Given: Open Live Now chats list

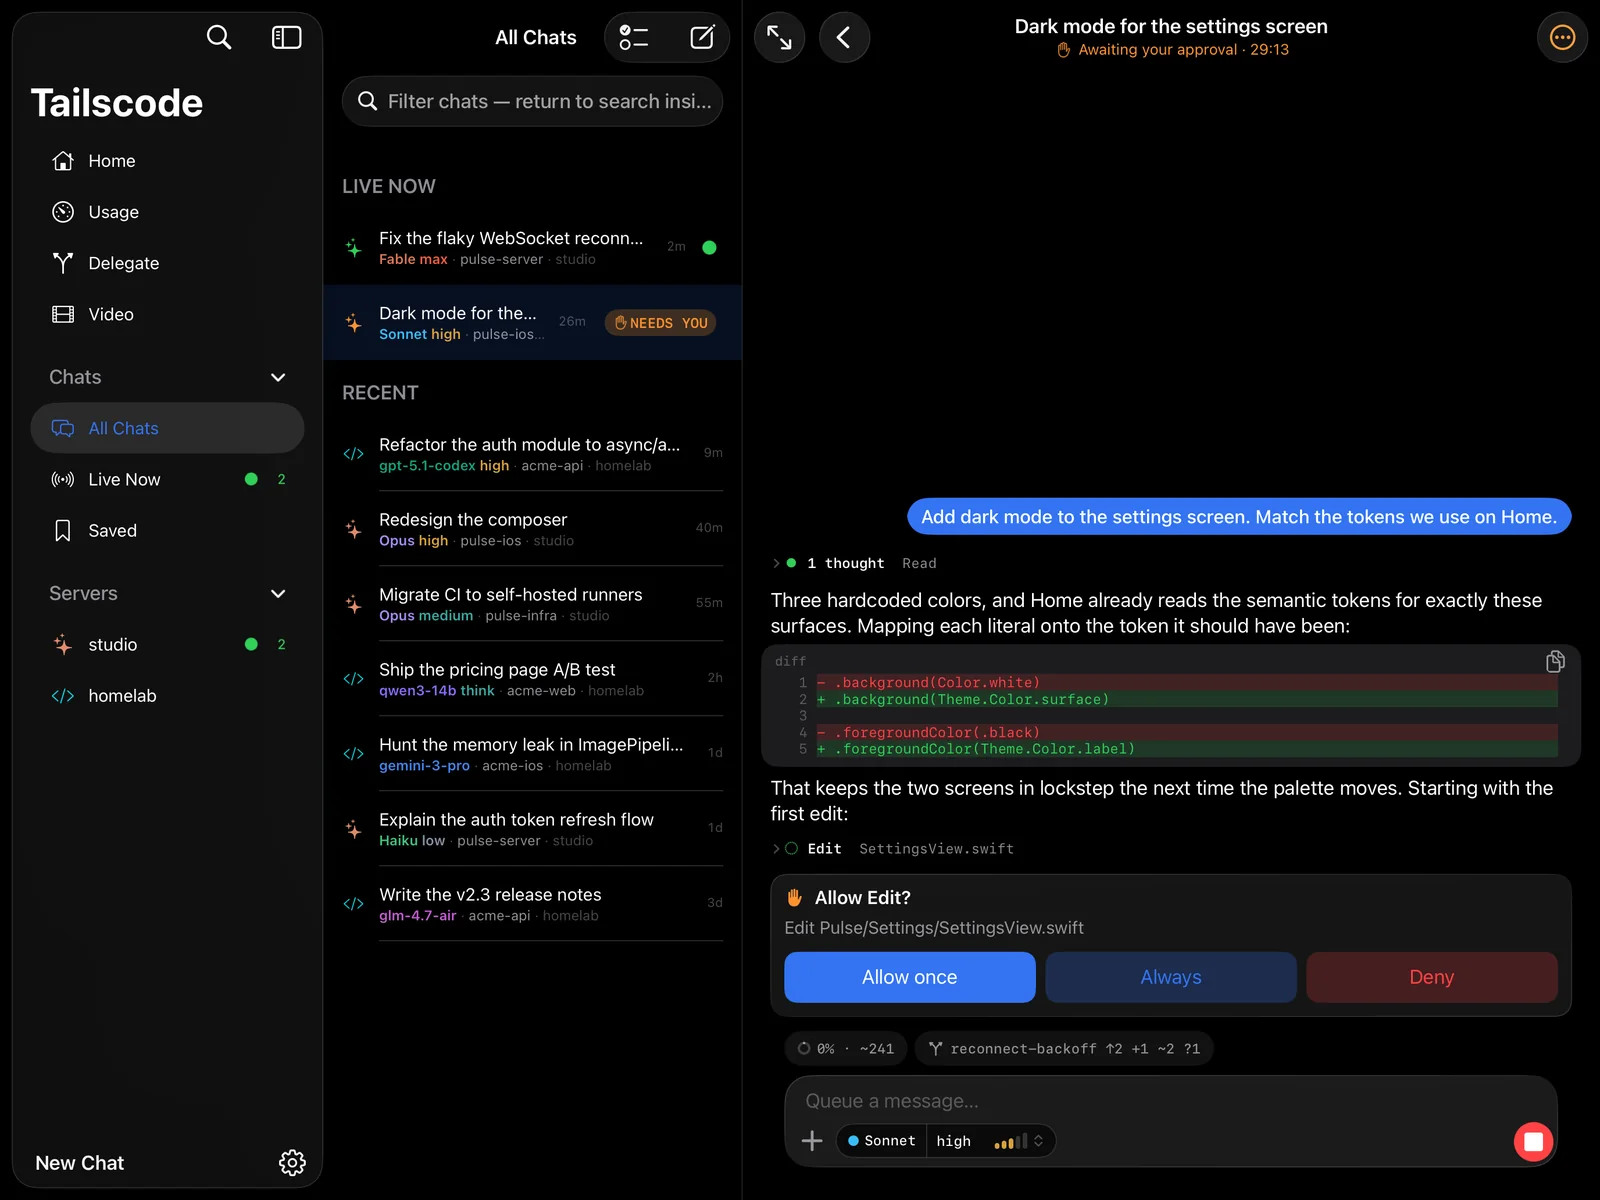Looking at the screenshot, I should tap(167, 479).
